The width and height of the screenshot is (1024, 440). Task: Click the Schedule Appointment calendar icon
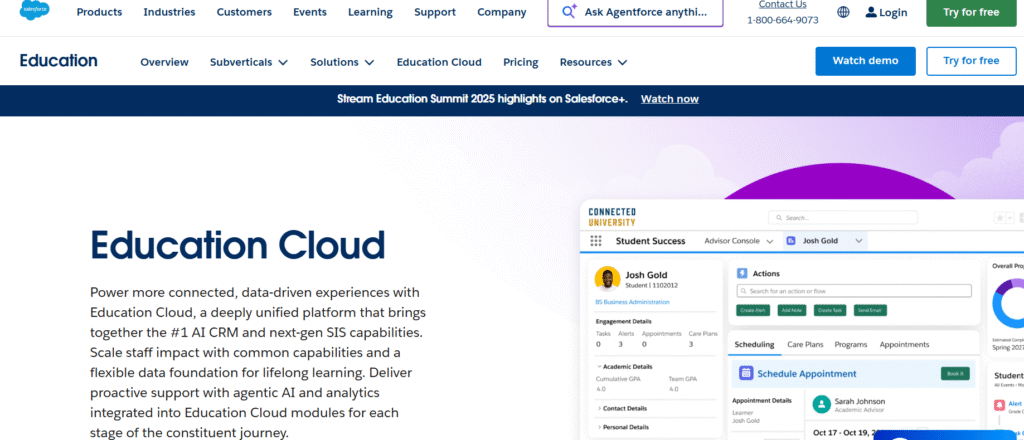[x=746, y=373]
